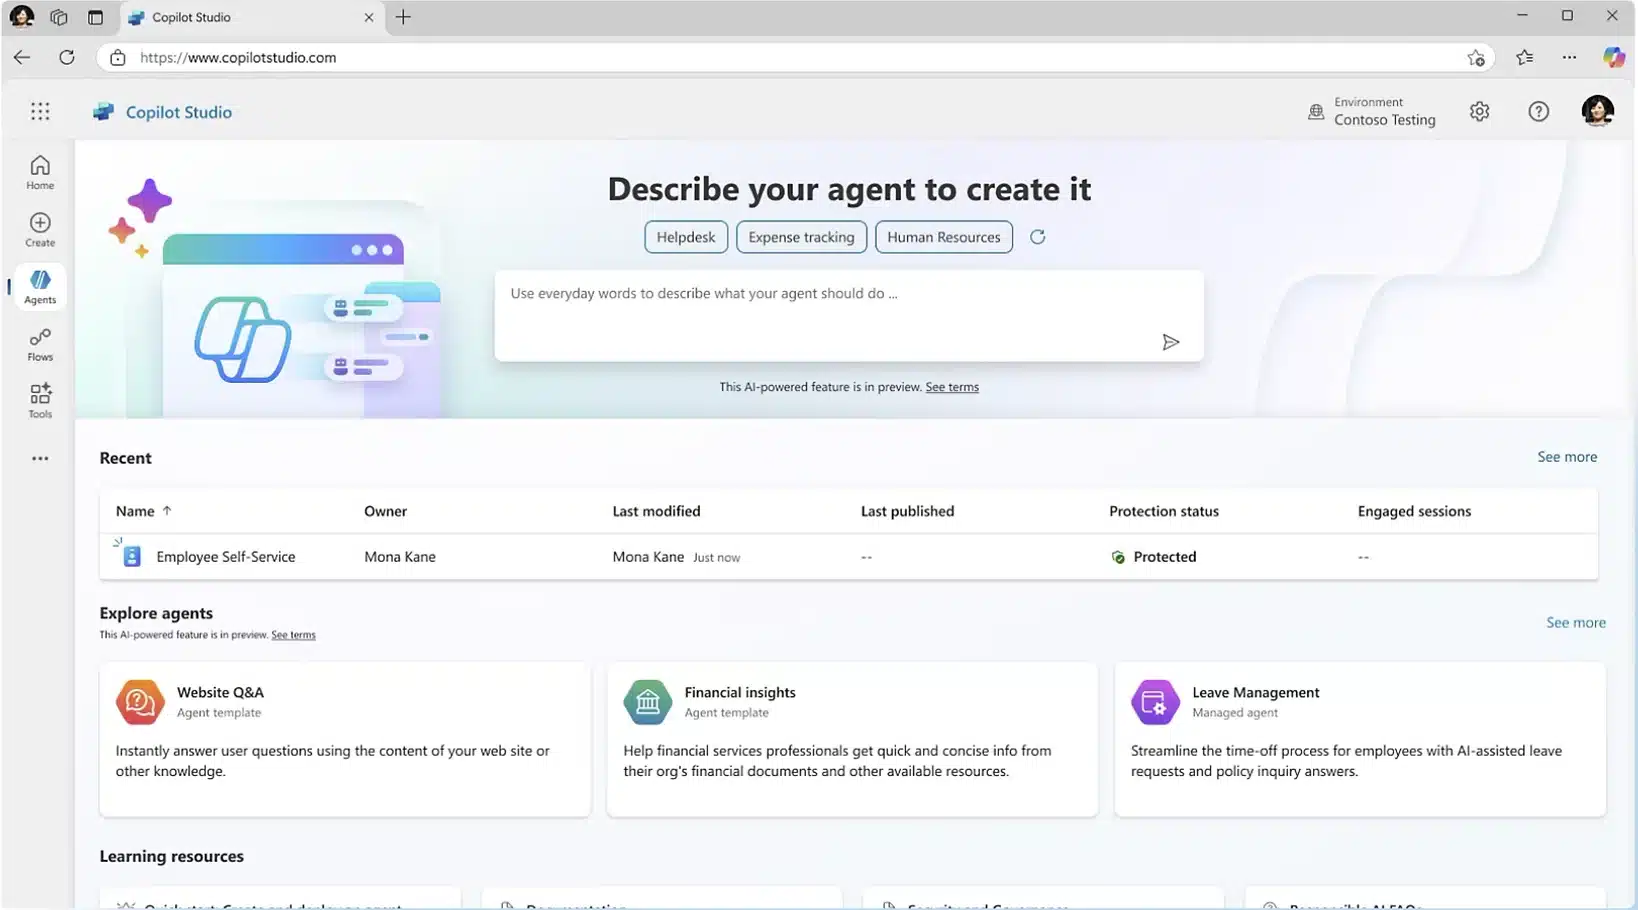The image size is (1638, 910).
Task: Click See more for Explore agents
Action: 1576,622
